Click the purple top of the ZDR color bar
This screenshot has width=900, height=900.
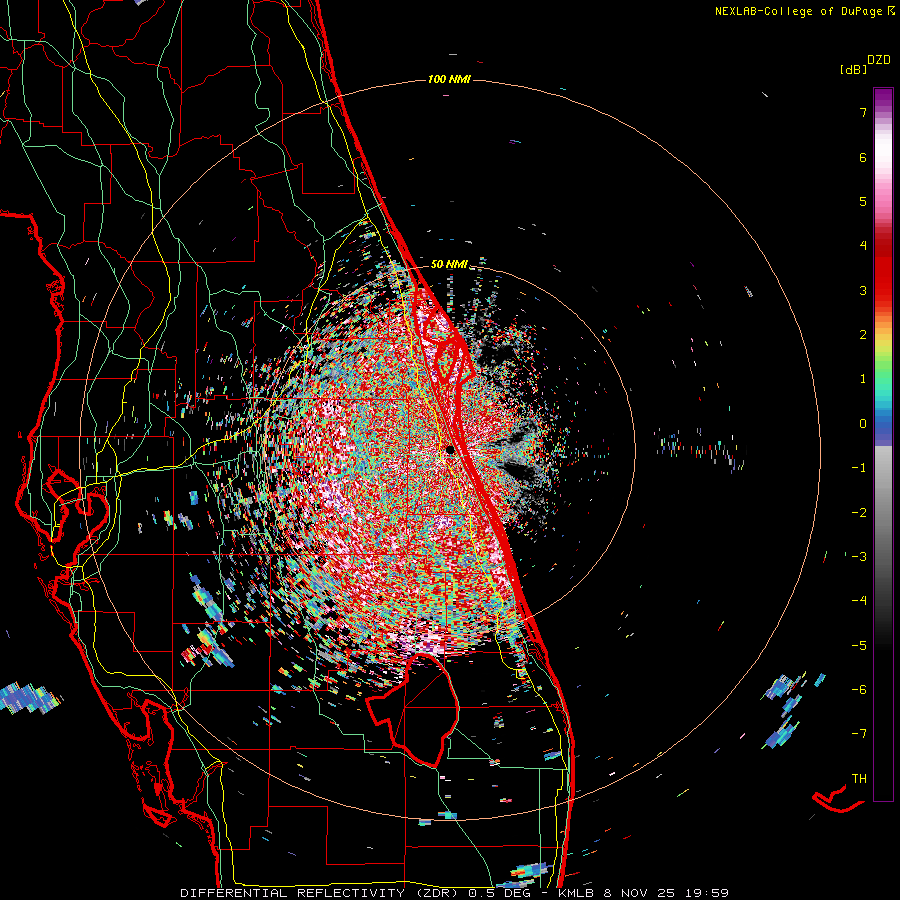pos(883,98)
